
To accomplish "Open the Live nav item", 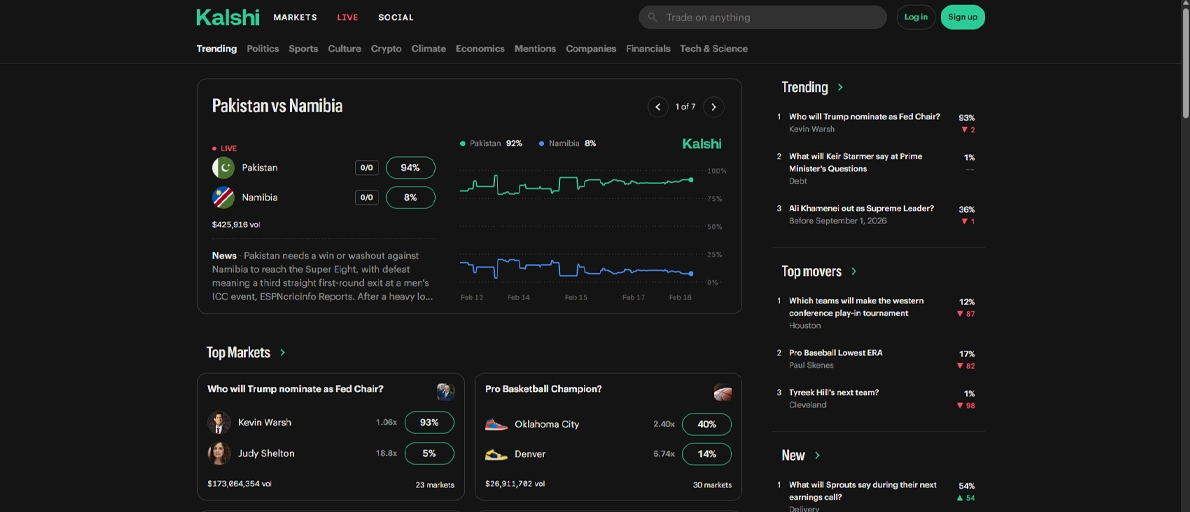I will tap(348, 17).
